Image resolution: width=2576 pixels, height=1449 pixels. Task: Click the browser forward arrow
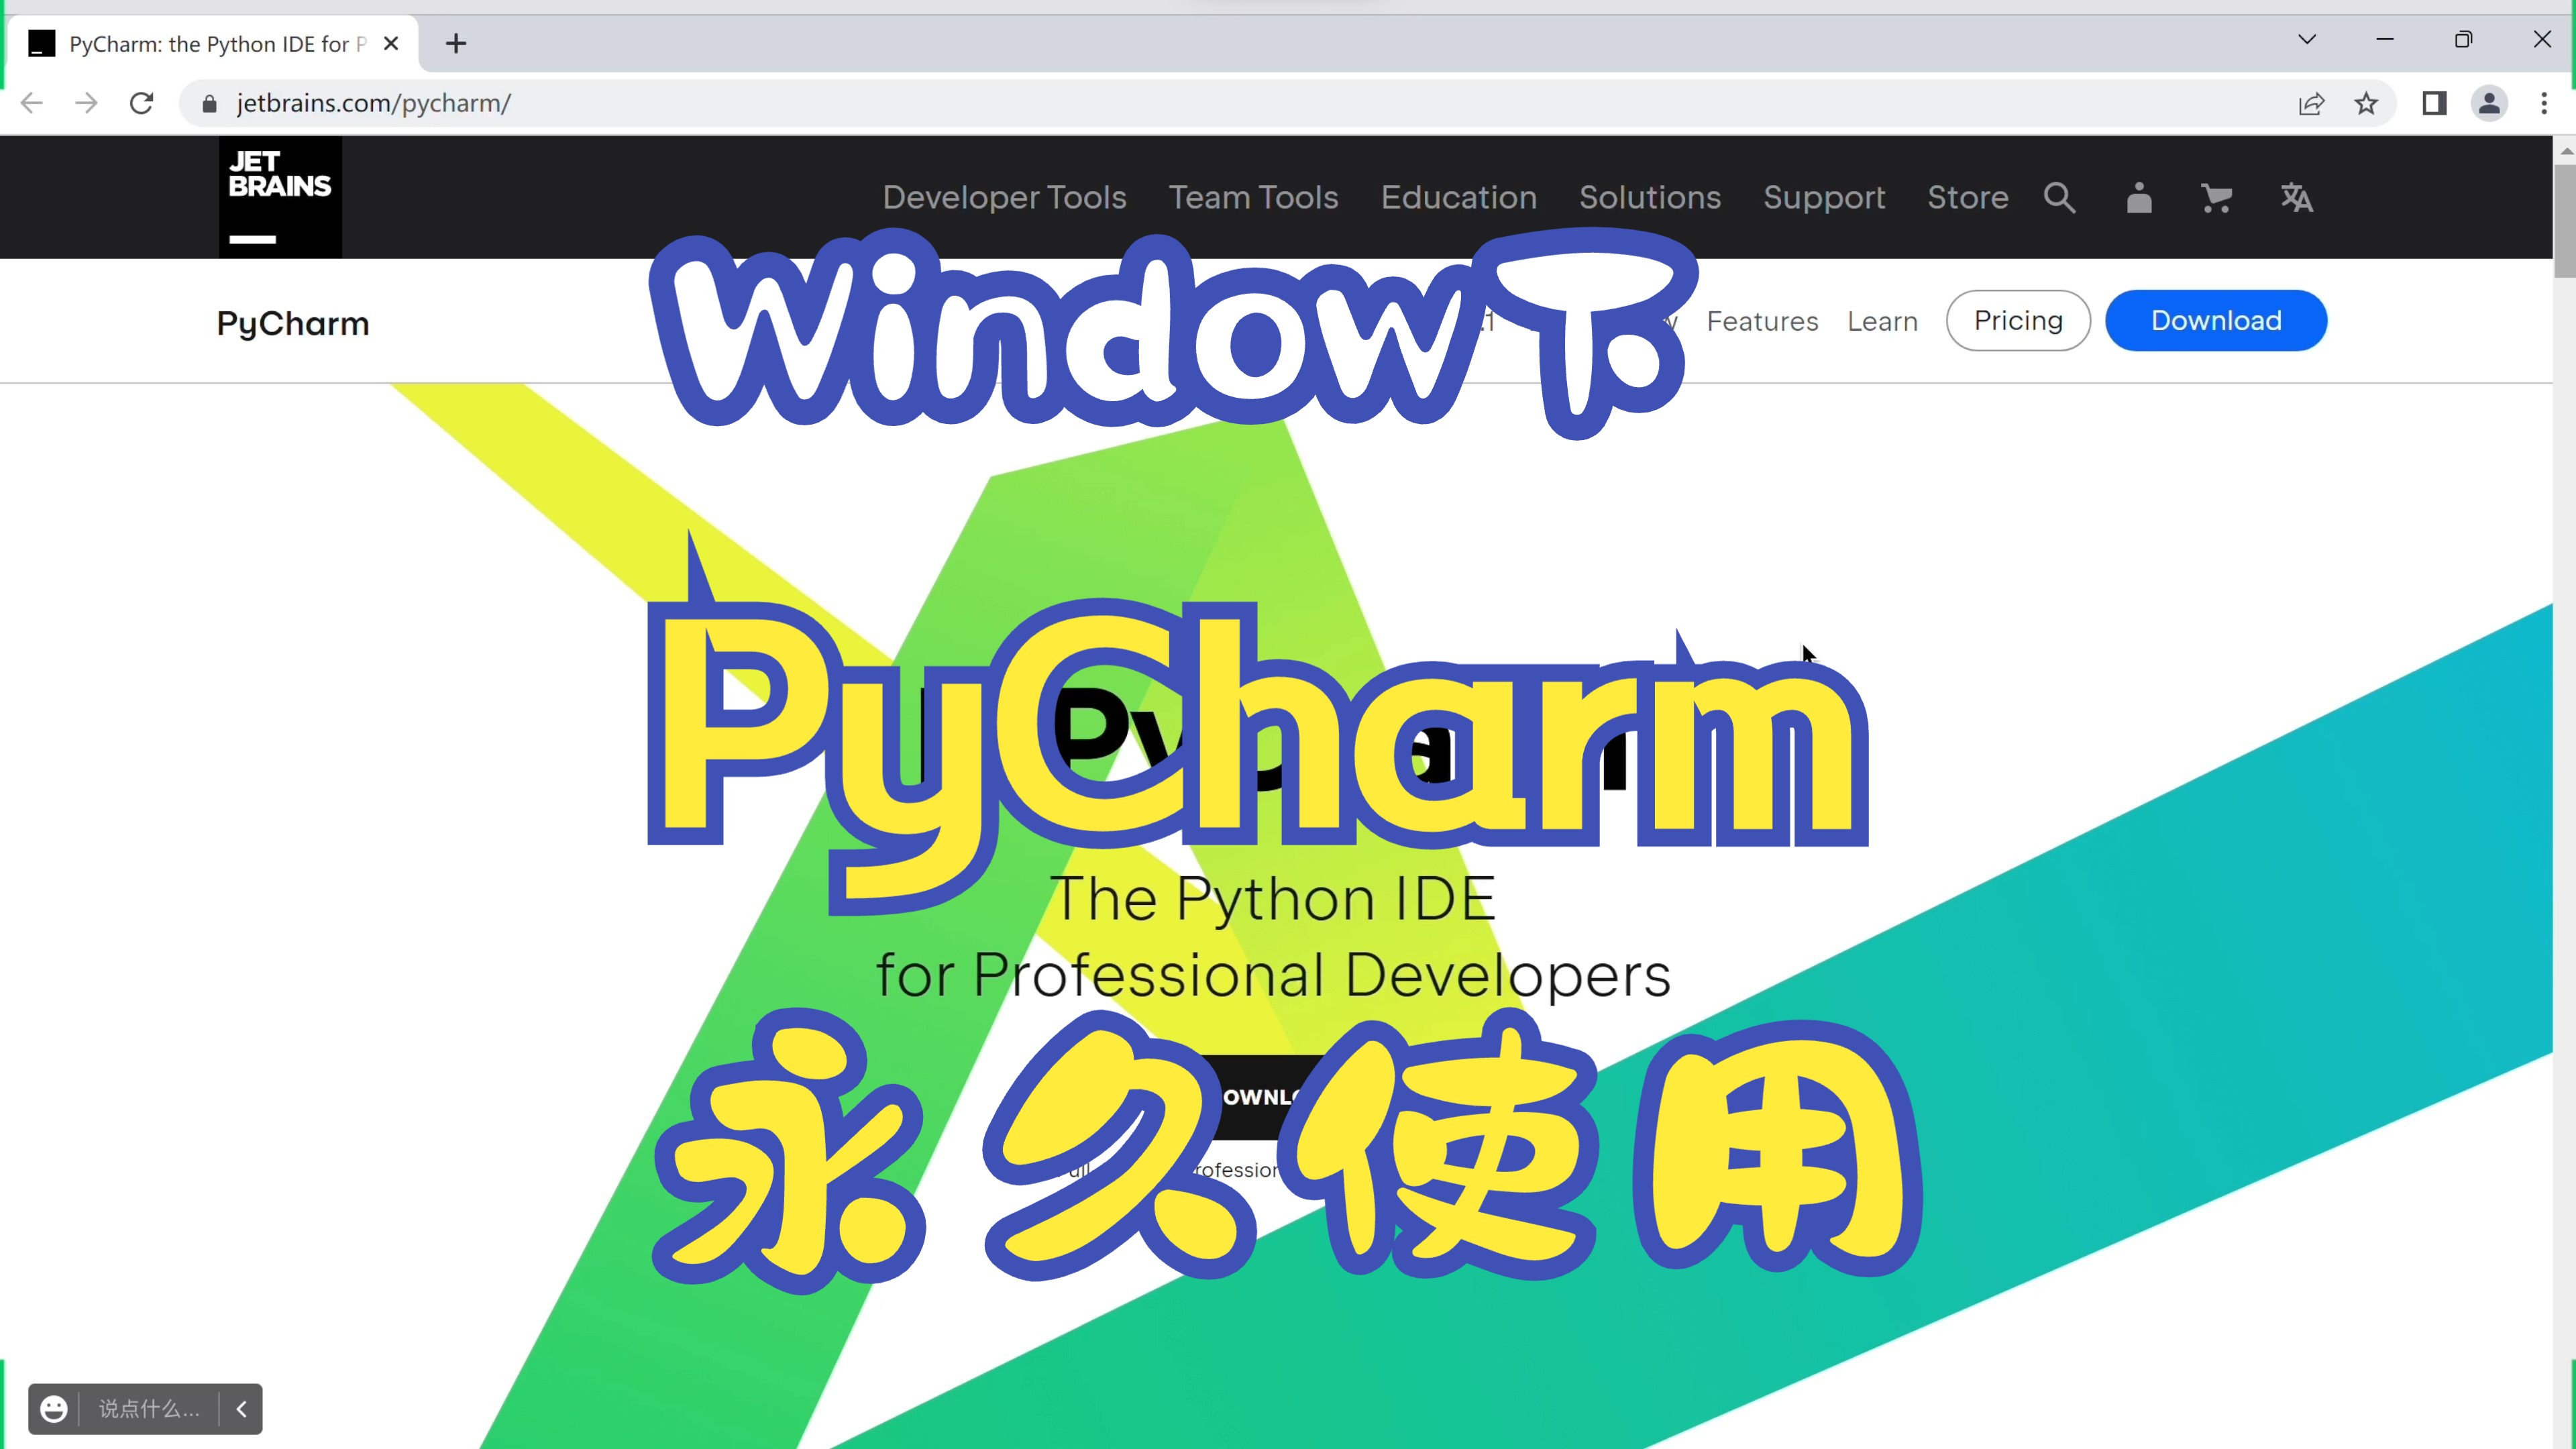click(x=87, y=103)
